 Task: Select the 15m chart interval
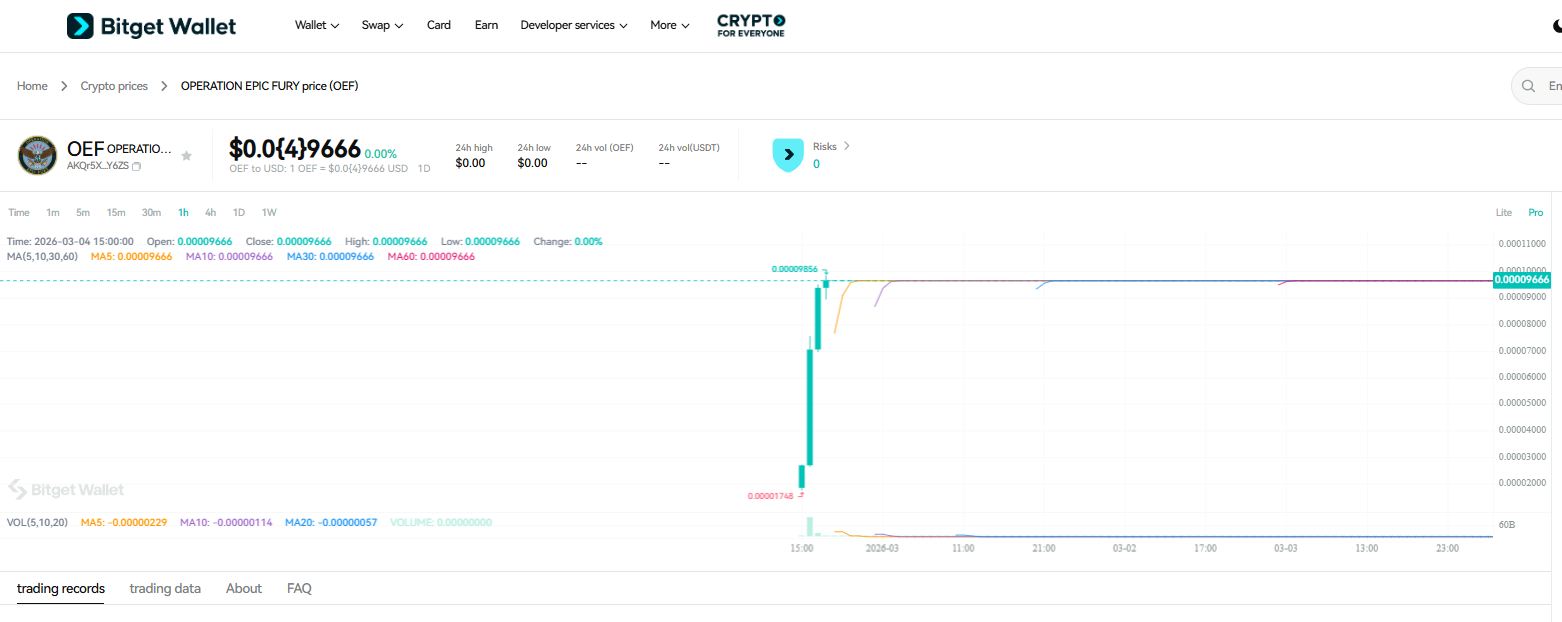(116, 212)
